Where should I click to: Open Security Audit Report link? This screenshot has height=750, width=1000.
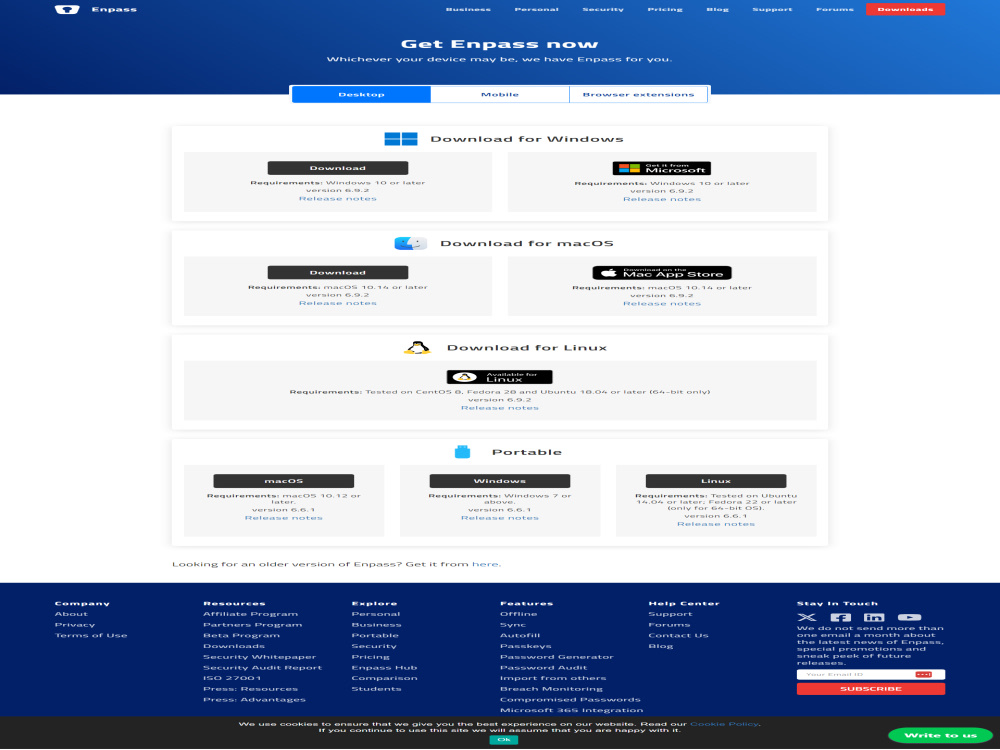pyautogui.click(x=262, y=668)
